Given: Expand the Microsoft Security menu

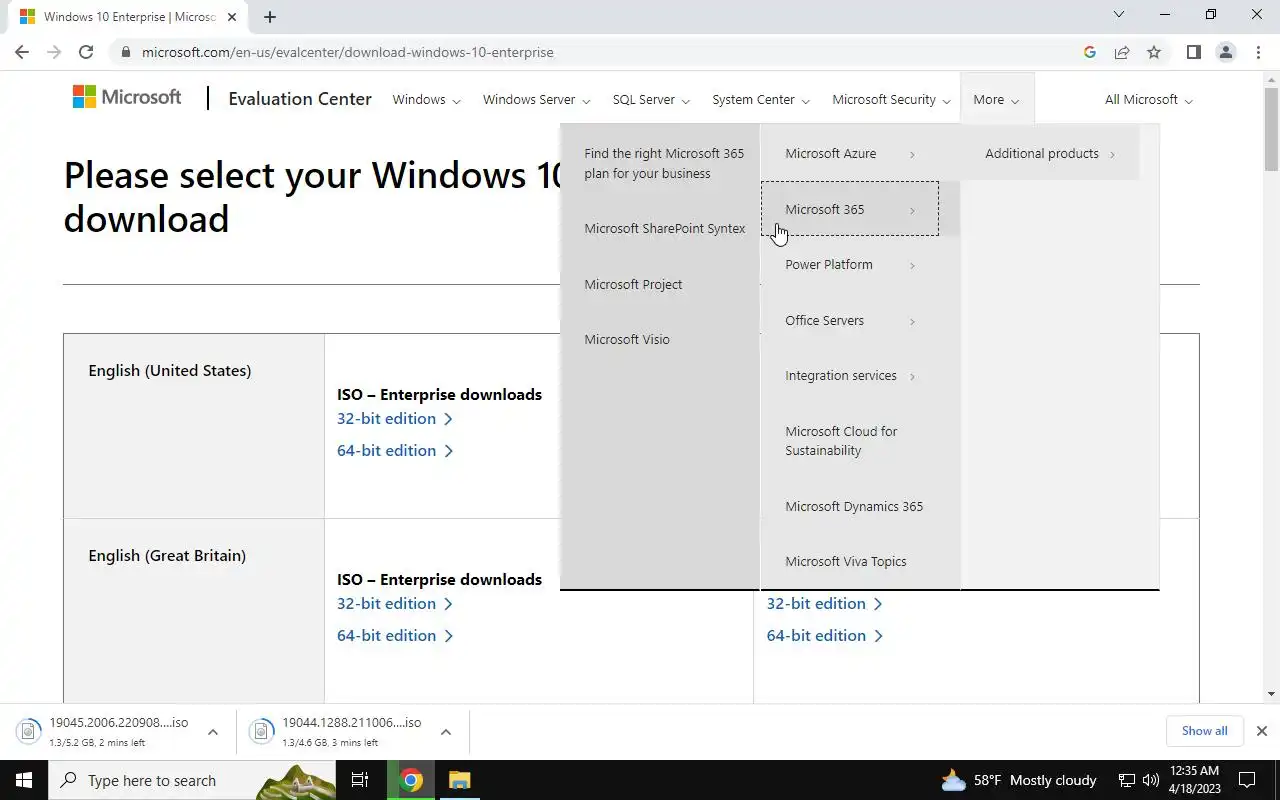Looking at the screenshot, I should click(891, 99).
